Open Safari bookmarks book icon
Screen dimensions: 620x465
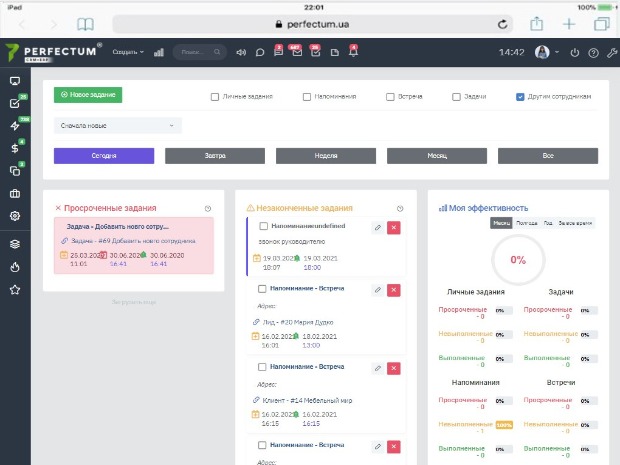click(x=85, y=25)
